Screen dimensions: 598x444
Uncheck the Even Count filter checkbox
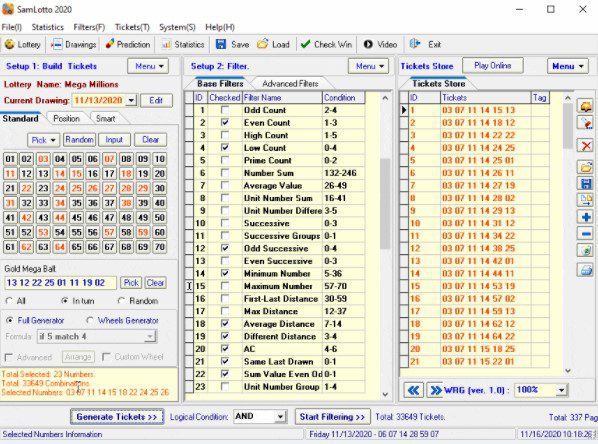pyautogui.click(x=225, y=122)
